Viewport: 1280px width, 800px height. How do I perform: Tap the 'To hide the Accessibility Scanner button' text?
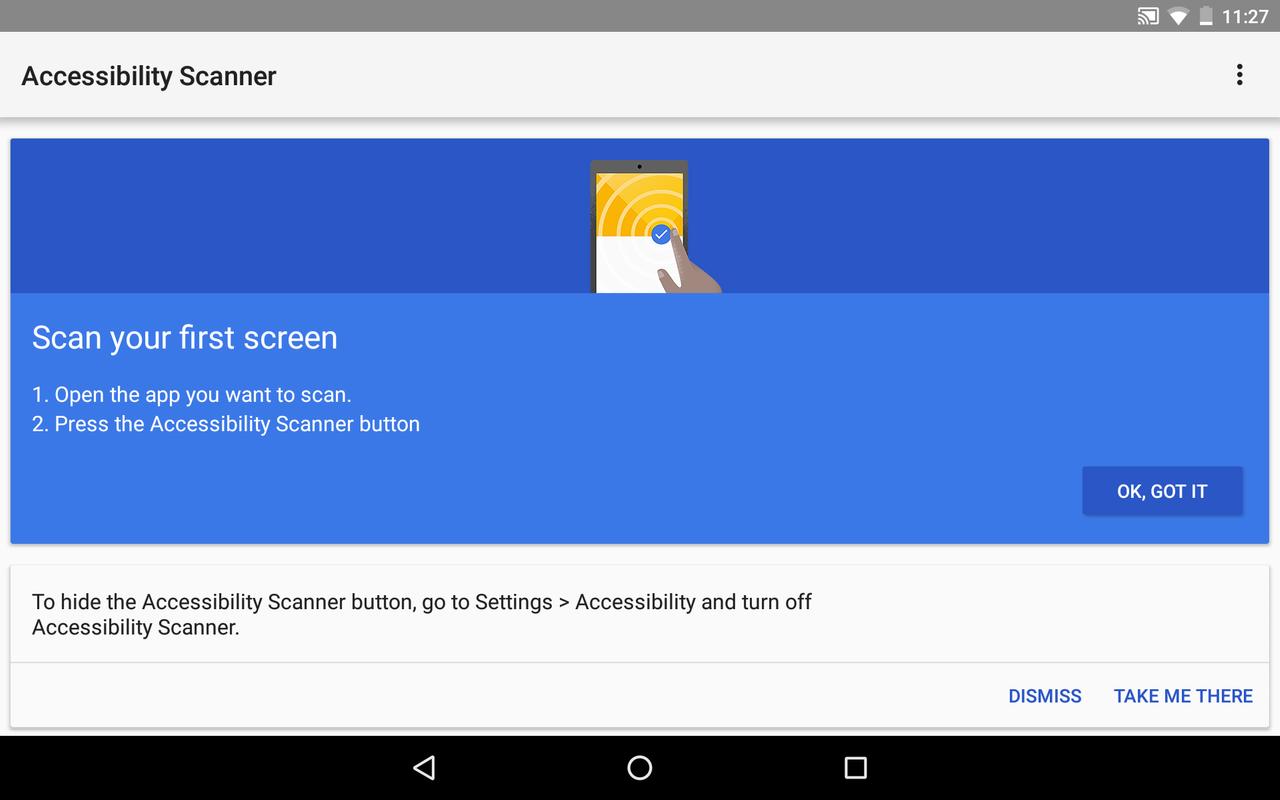422,615
